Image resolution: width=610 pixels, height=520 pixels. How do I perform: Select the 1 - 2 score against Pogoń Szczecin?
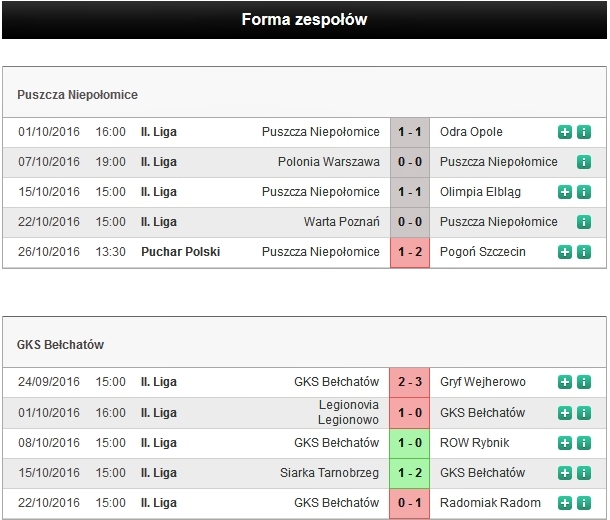point(410,252)
